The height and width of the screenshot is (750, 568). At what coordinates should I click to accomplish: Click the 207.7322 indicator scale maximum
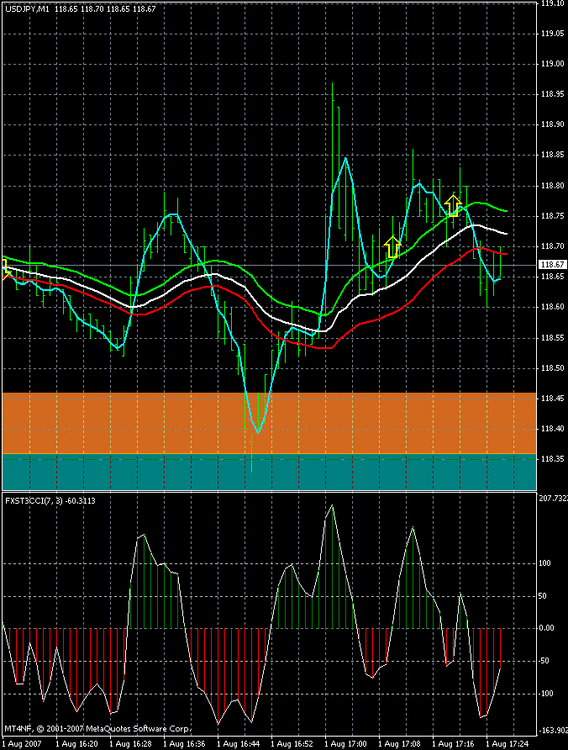tap(553, 498)
